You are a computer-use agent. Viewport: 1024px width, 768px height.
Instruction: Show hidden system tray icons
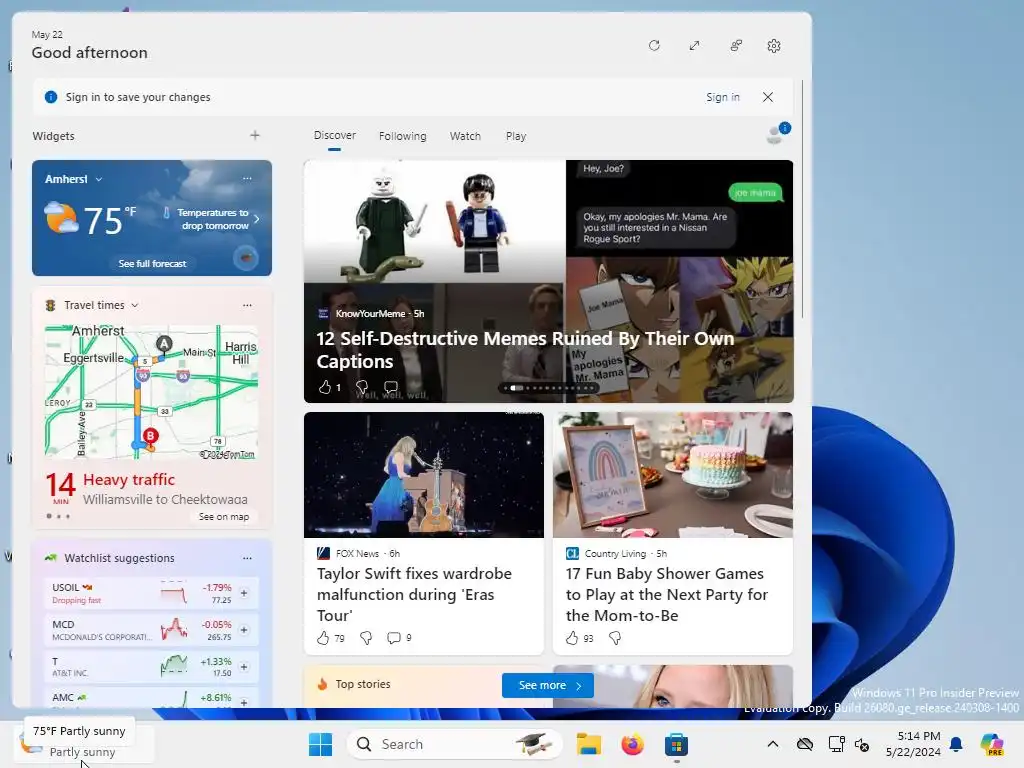click(x=773, y=744)
